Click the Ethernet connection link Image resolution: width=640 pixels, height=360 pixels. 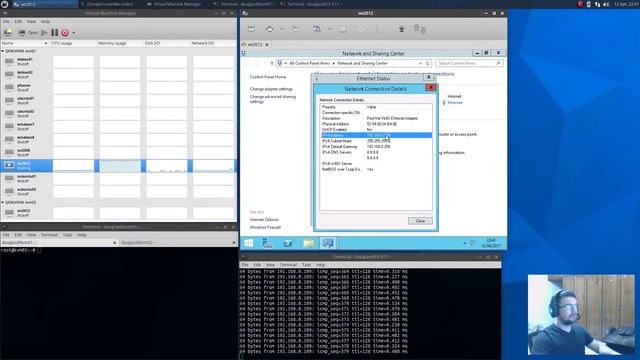pyautogui.click(x=455, y=102)
